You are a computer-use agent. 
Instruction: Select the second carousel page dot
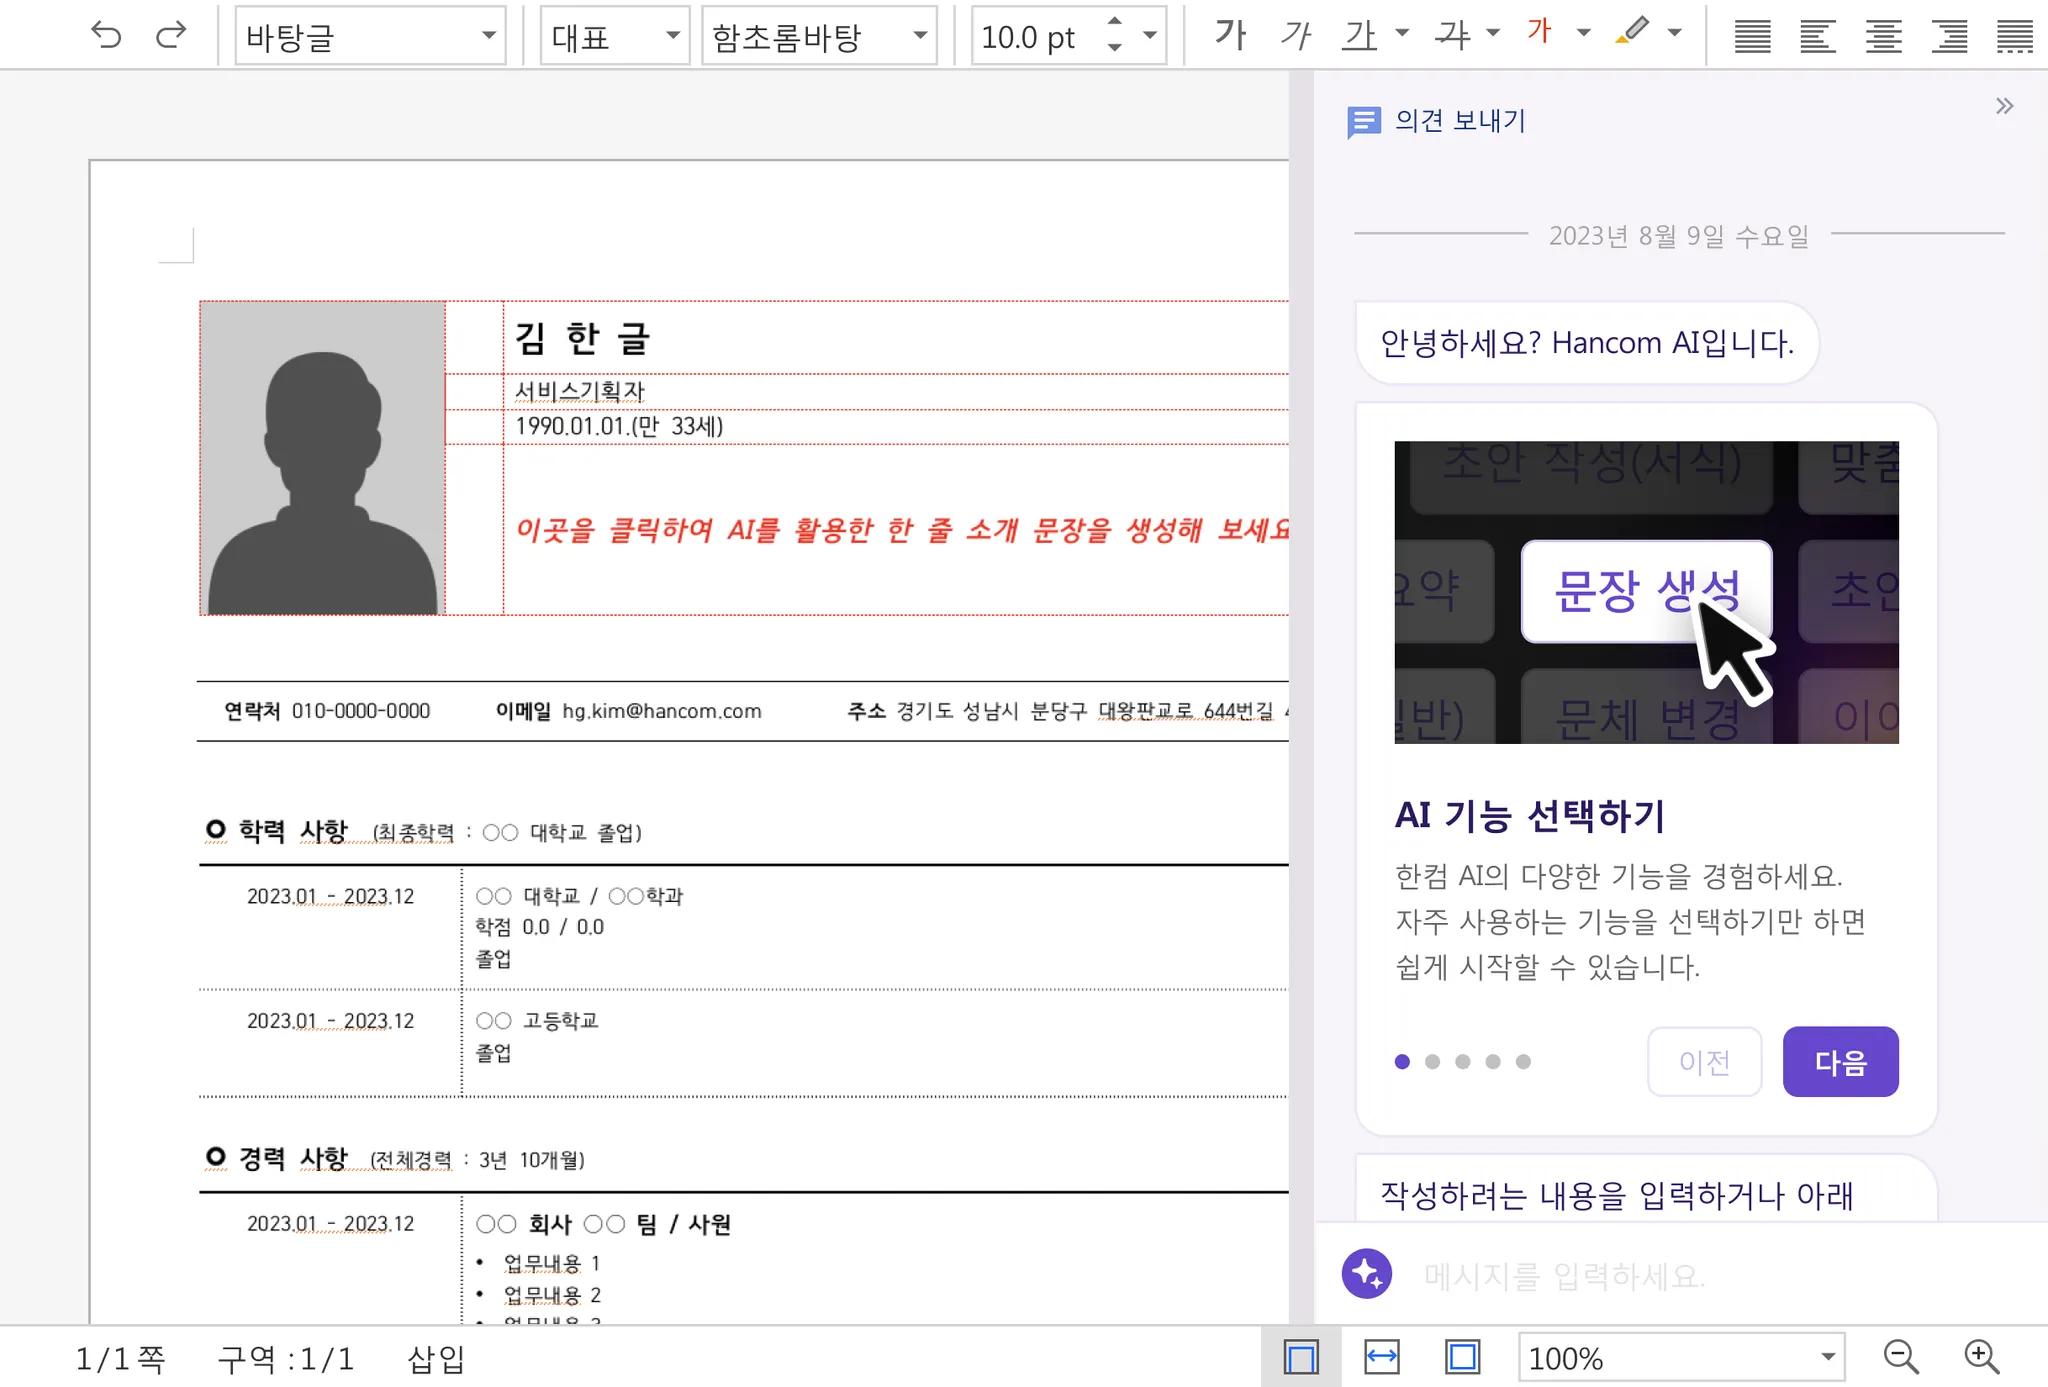[x=1432, y=1062]
